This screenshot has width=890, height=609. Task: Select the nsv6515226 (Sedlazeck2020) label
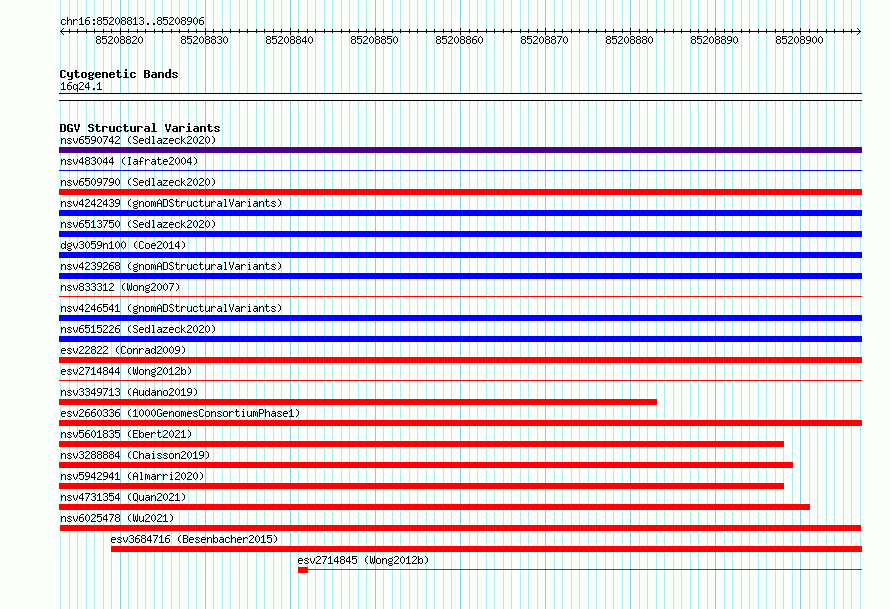point(138,329)
